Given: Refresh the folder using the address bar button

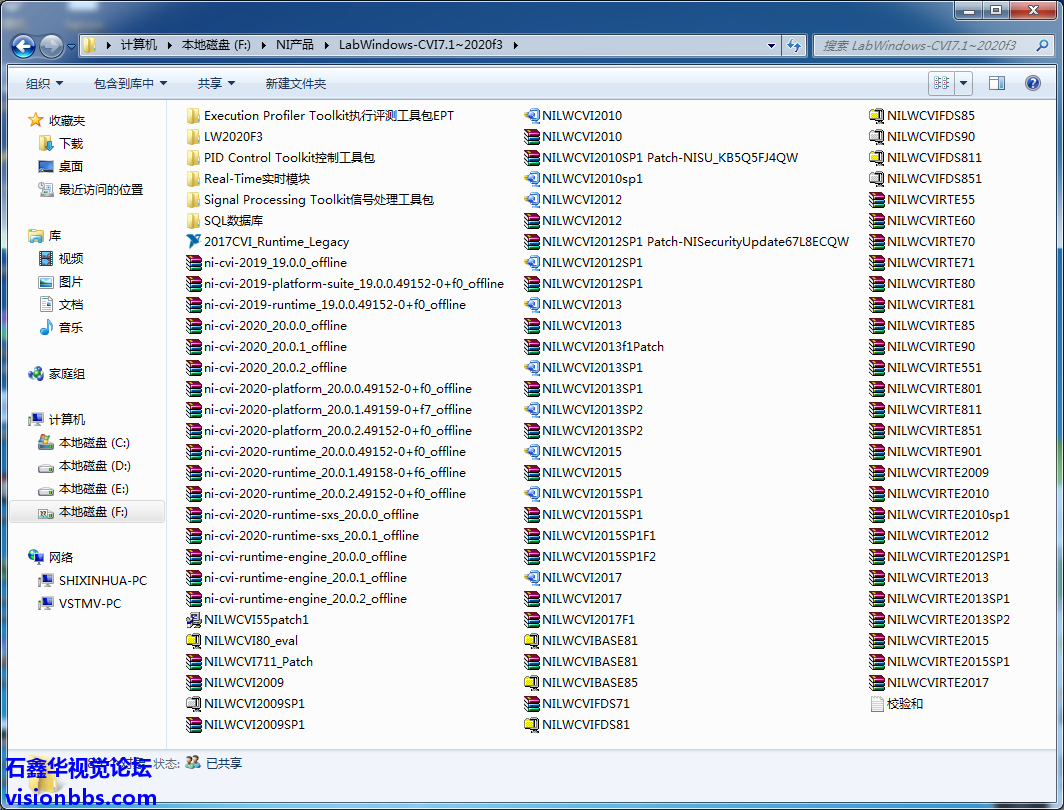Looking at the screenshot, I should [795, 45].
